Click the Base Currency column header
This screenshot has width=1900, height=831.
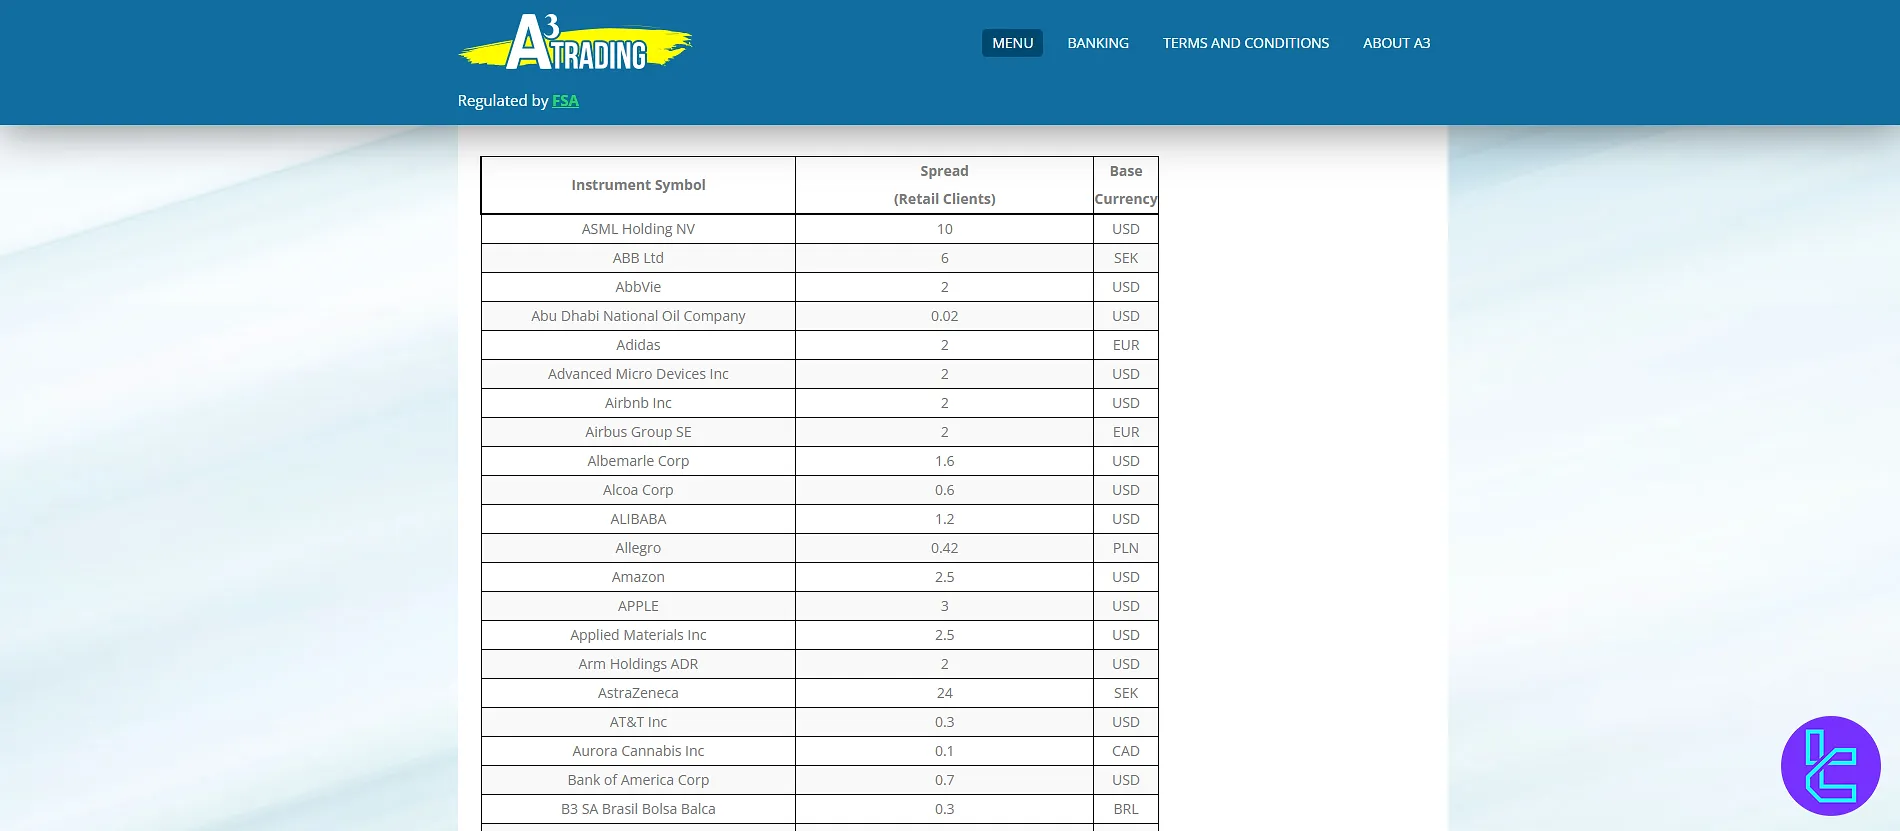(1125, 185)
